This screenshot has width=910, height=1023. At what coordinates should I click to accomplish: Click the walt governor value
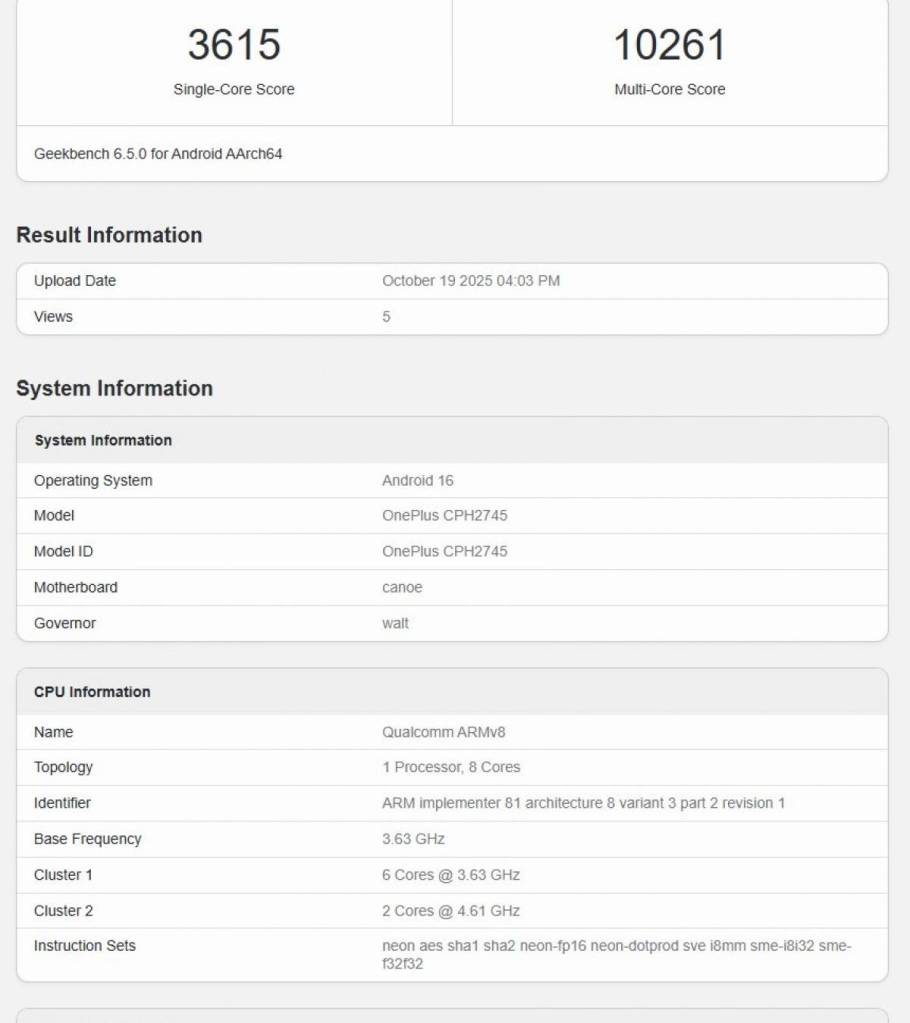pos(395,623)
